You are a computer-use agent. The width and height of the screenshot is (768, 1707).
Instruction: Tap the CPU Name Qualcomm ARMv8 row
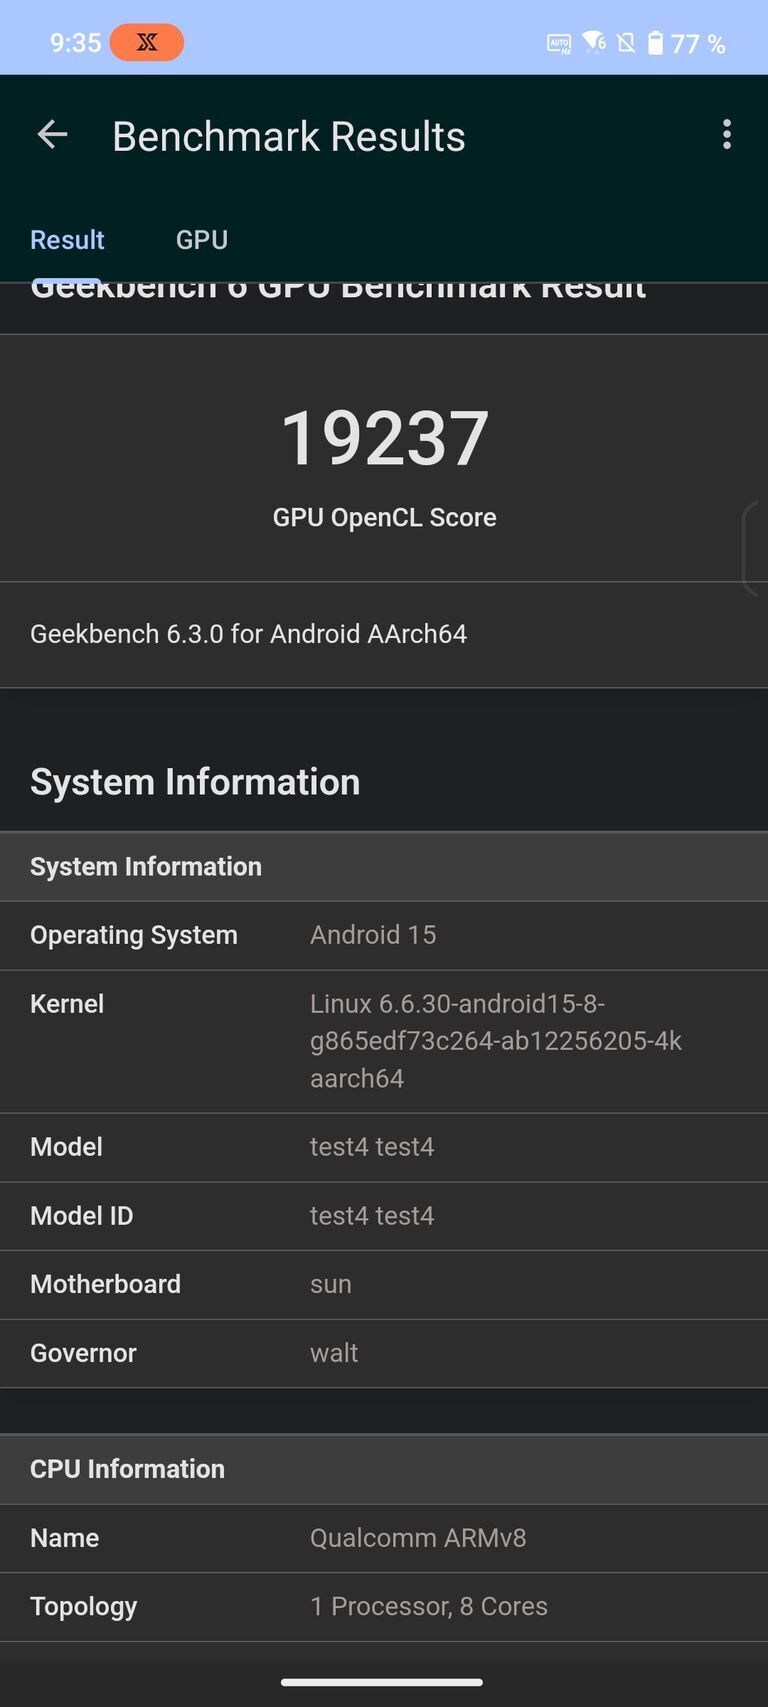384,1538
